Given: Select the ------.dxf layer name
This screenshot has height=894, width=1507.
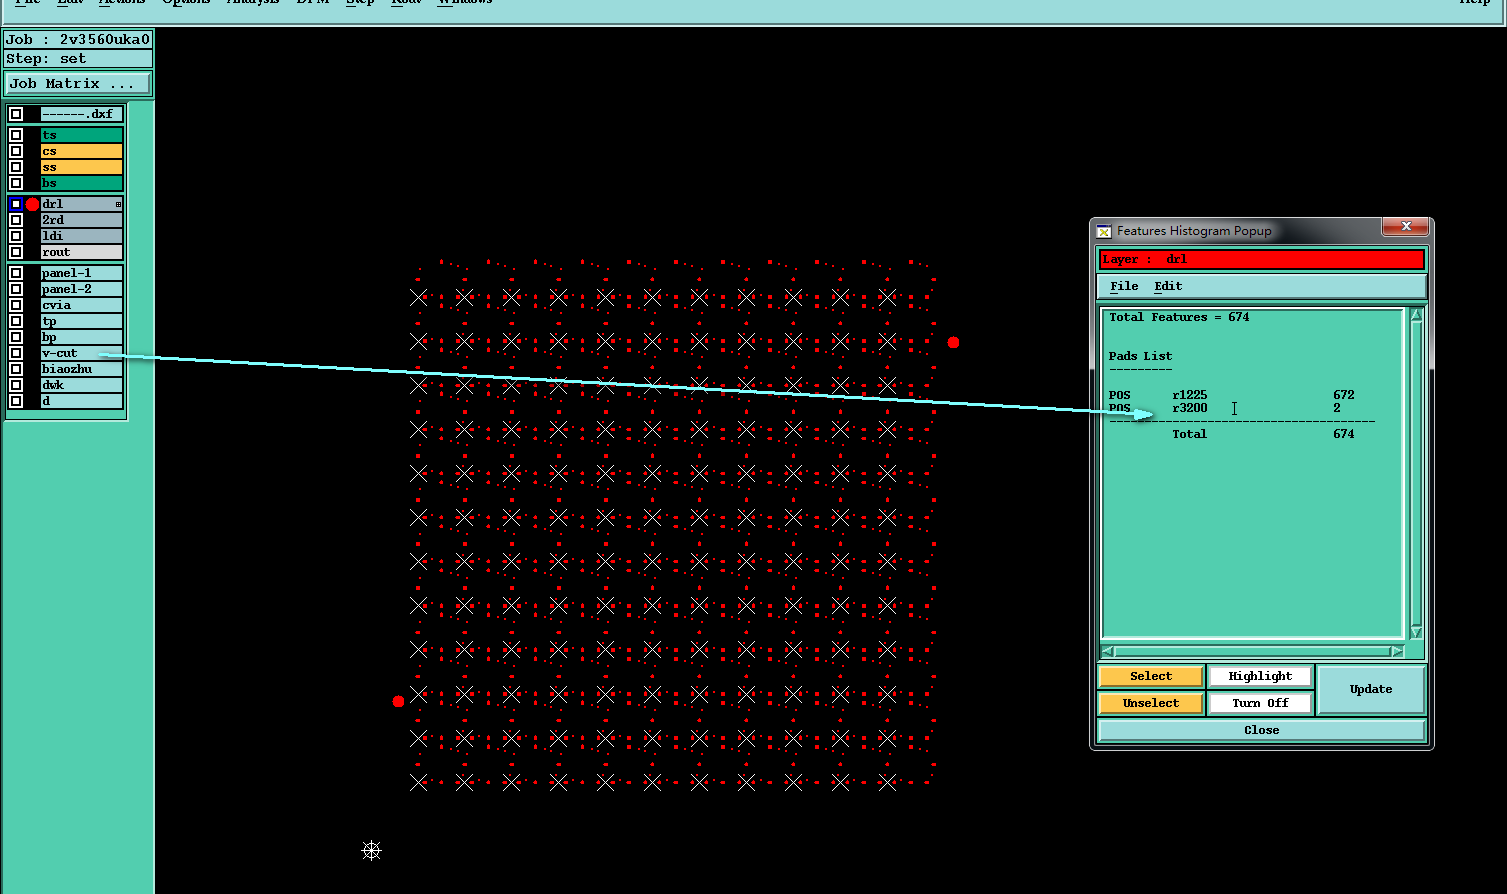Looking at the screenshot, I should [x=82, y=114].
